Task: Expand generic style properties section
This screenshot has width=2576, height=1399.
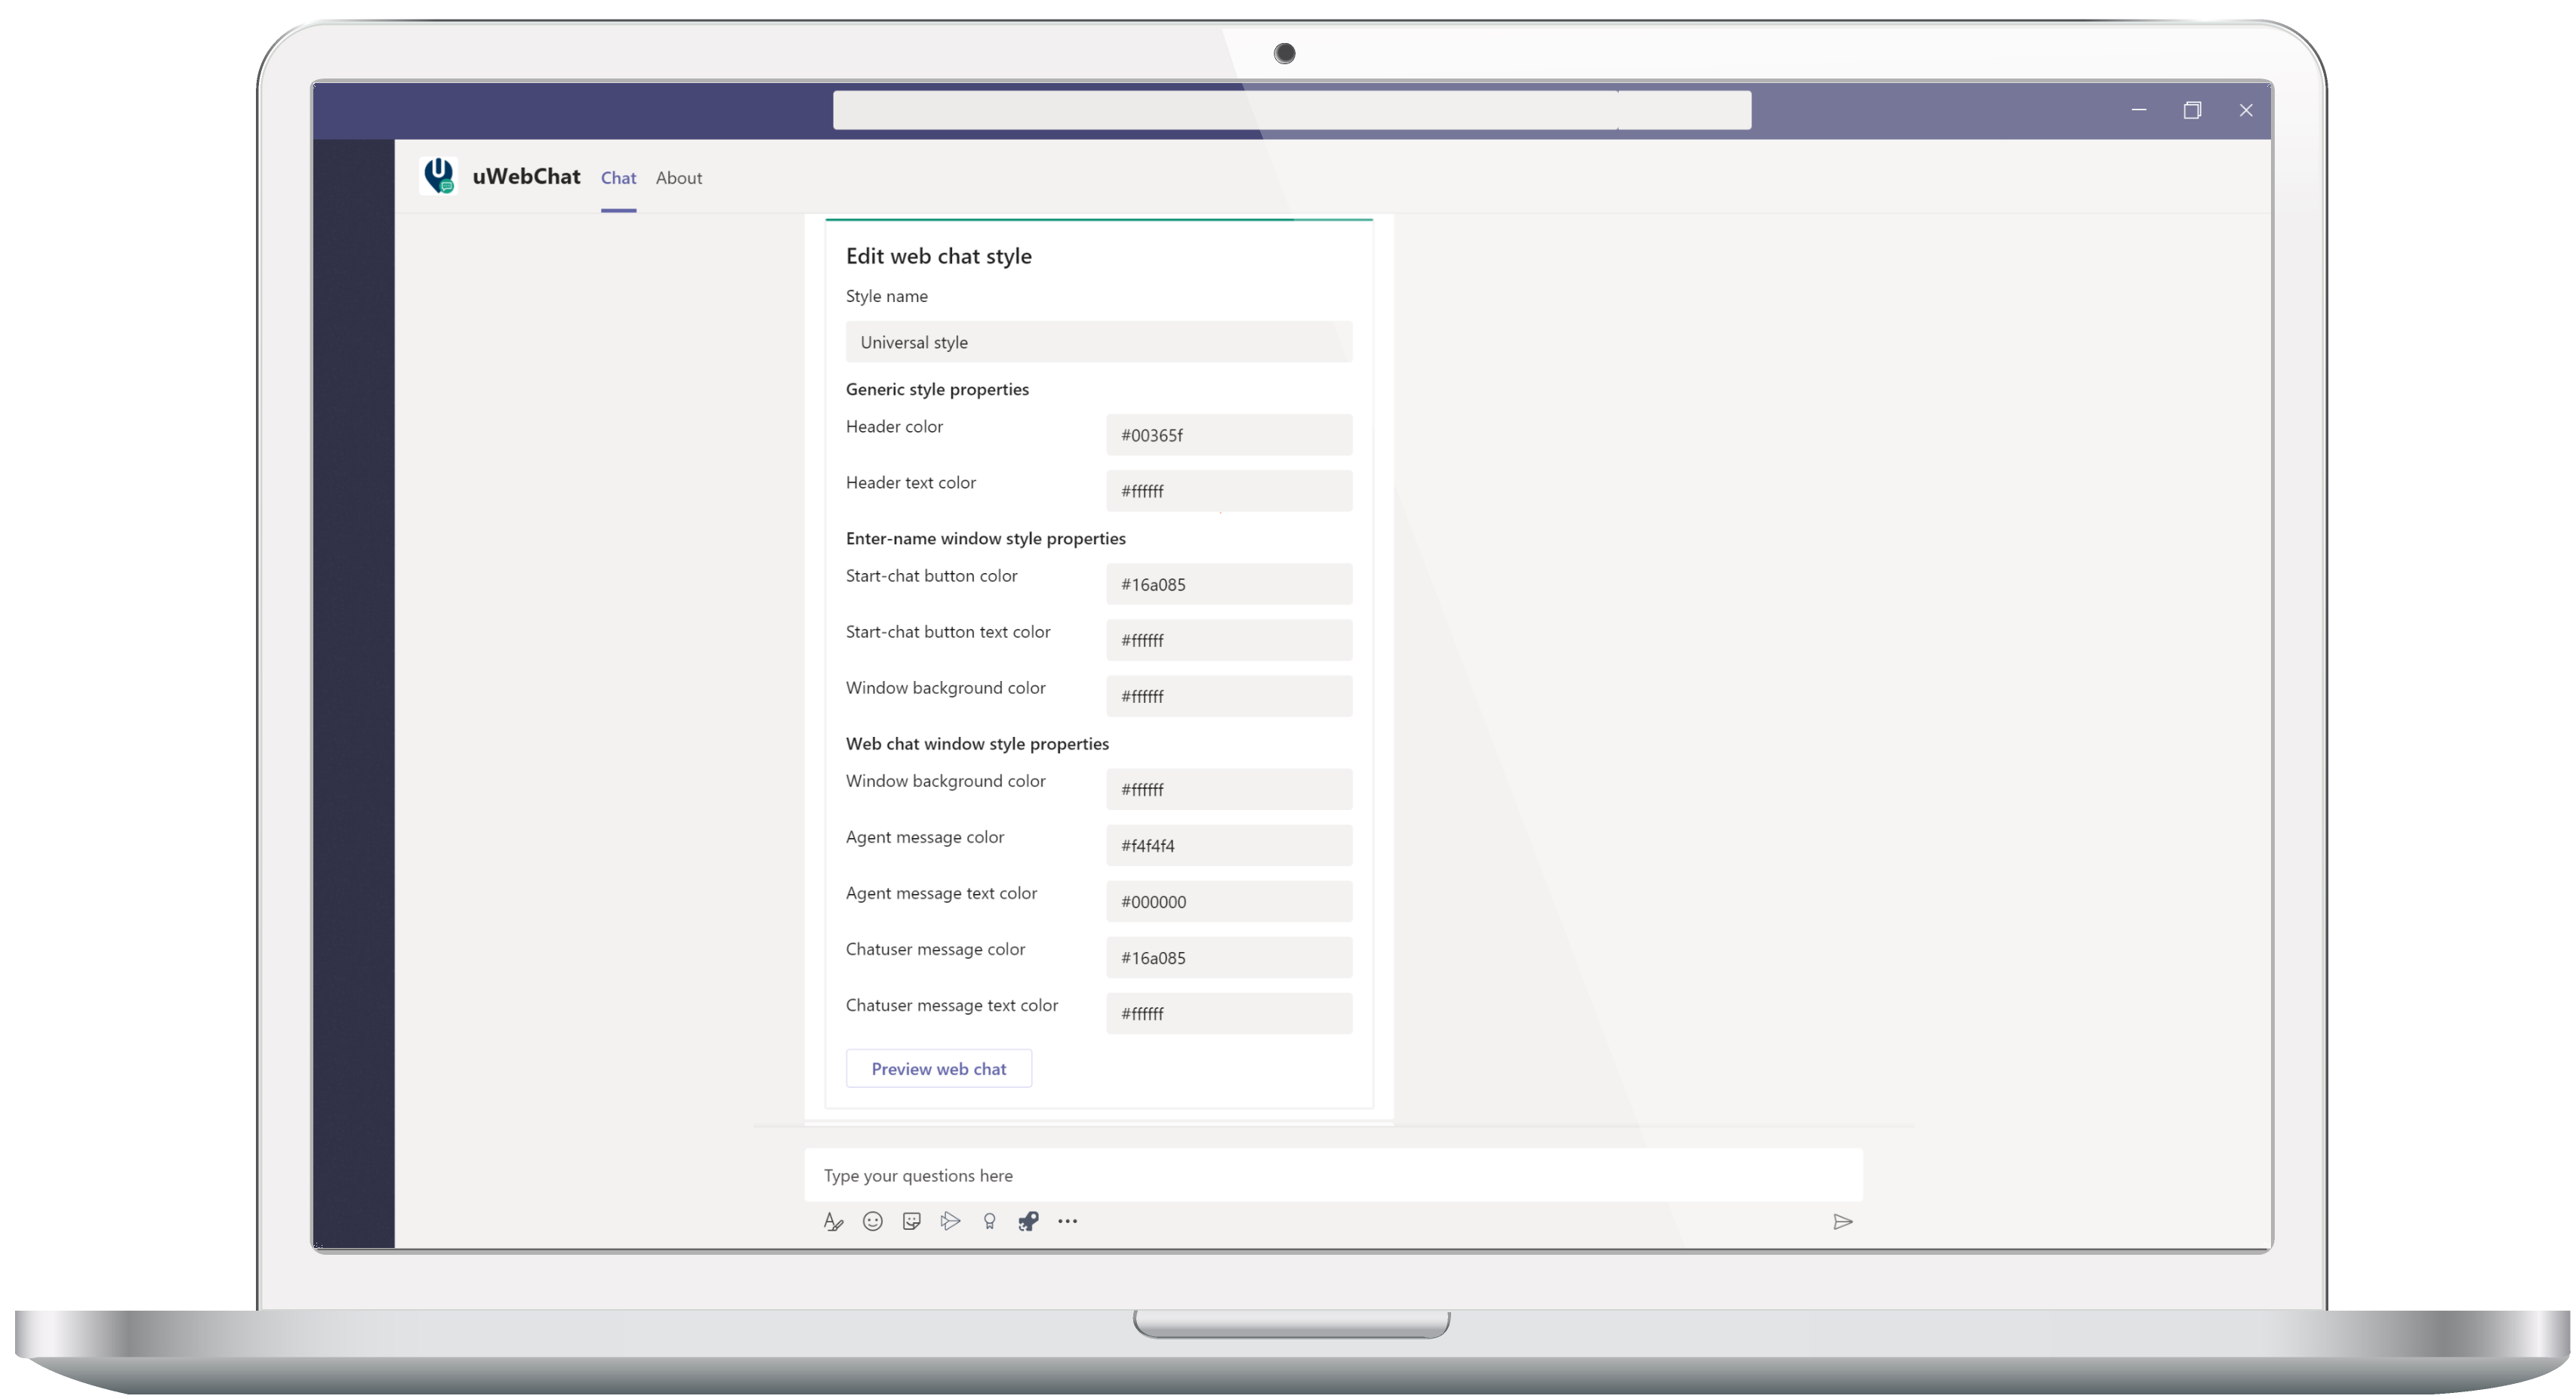Action: click(937, 387)
